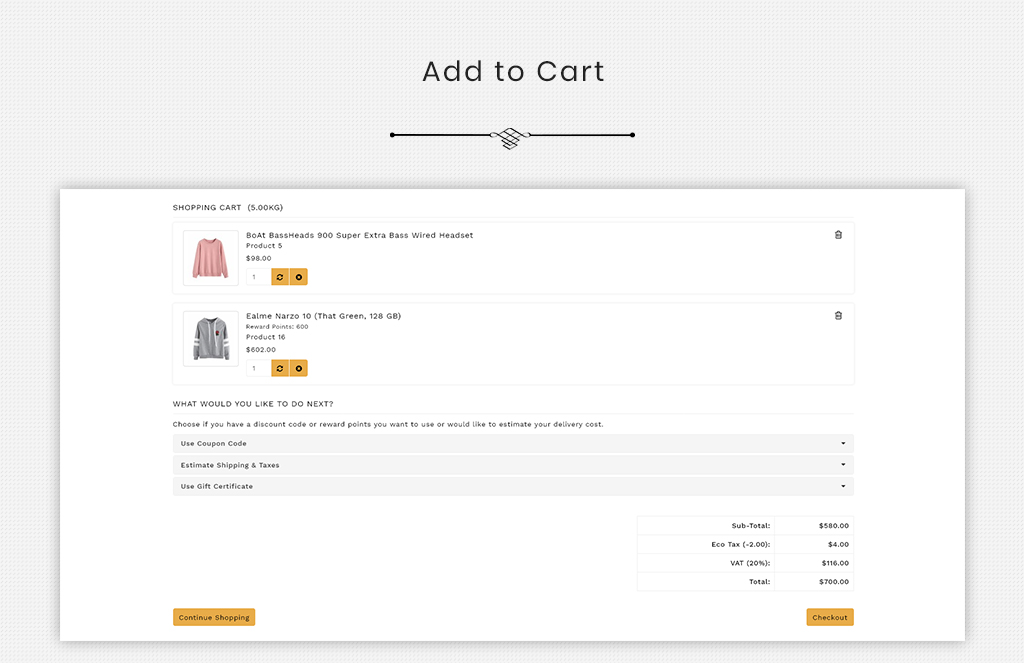
Task: Update quantity for Ealme Narzo 10 item
Action: [280, 368]
